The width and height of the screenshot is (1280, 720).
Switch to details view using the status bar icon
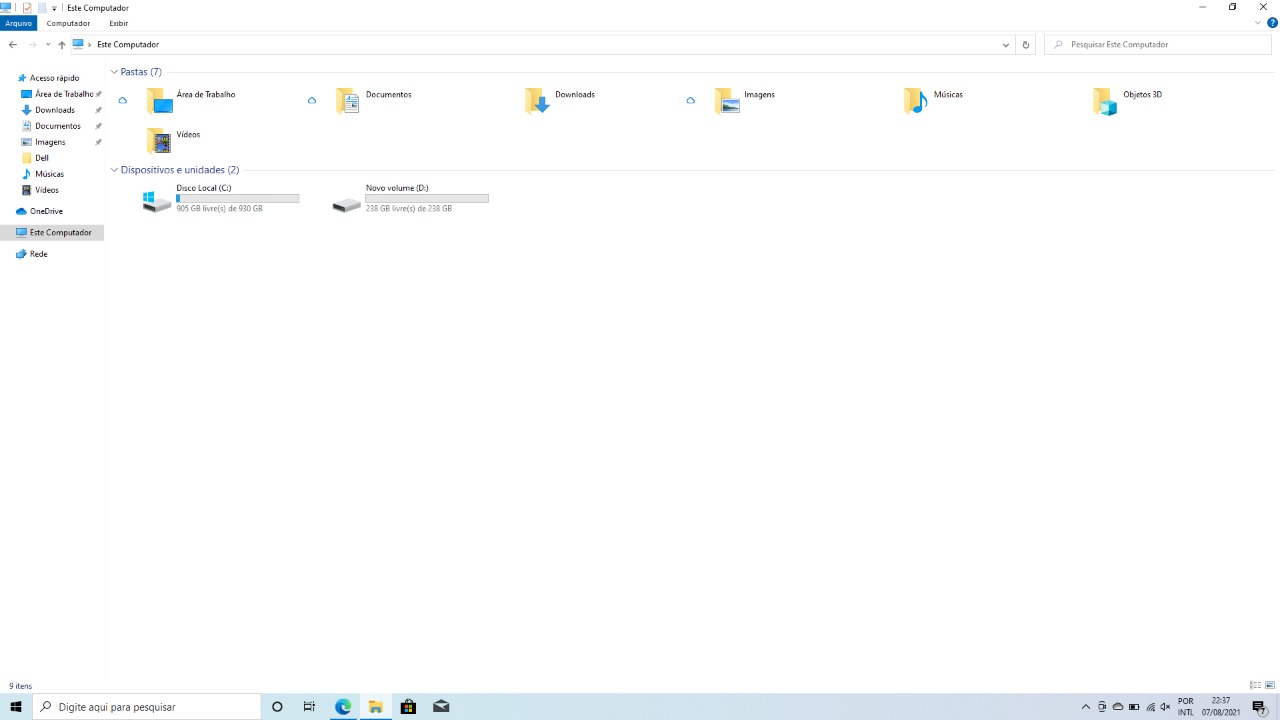[x=1255, y=685]
